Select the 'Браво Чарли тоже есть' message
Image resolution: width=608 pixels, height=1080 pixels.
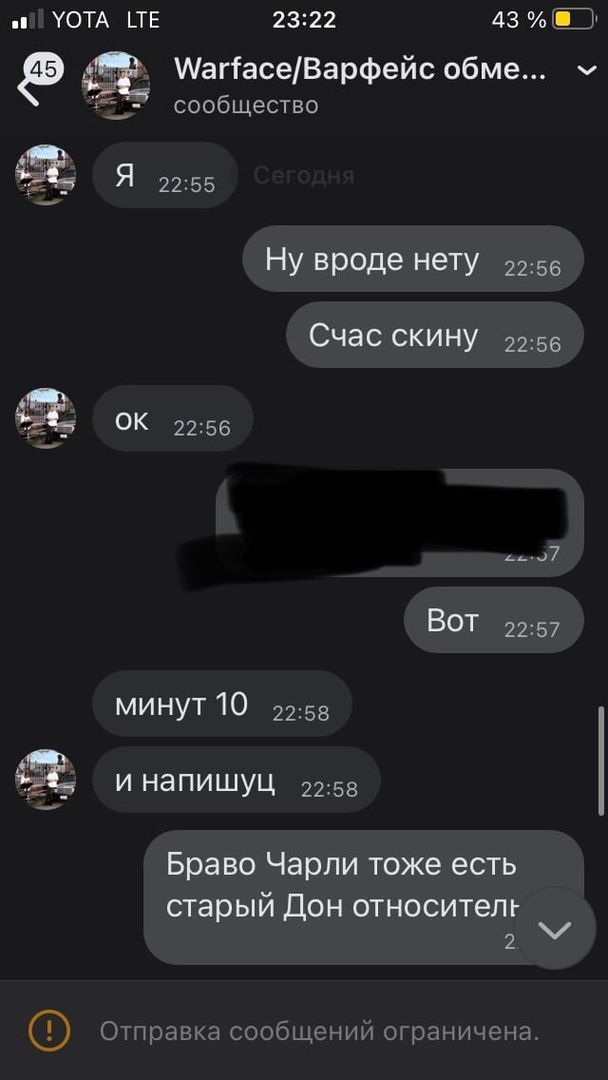click(364, 897)
